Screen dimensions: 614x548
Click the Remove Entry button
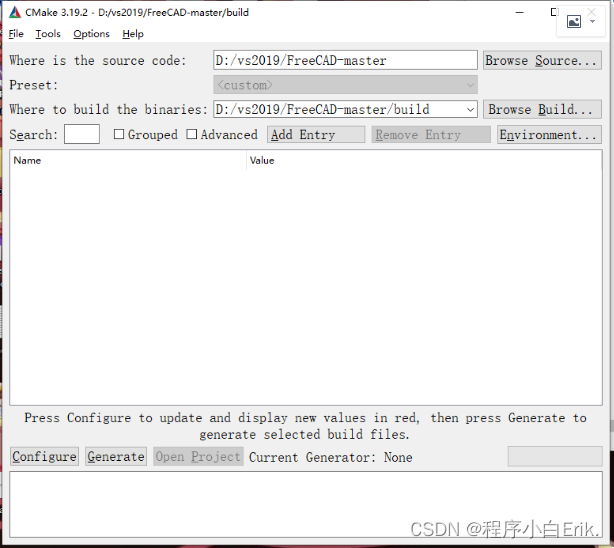click(431, 135)
